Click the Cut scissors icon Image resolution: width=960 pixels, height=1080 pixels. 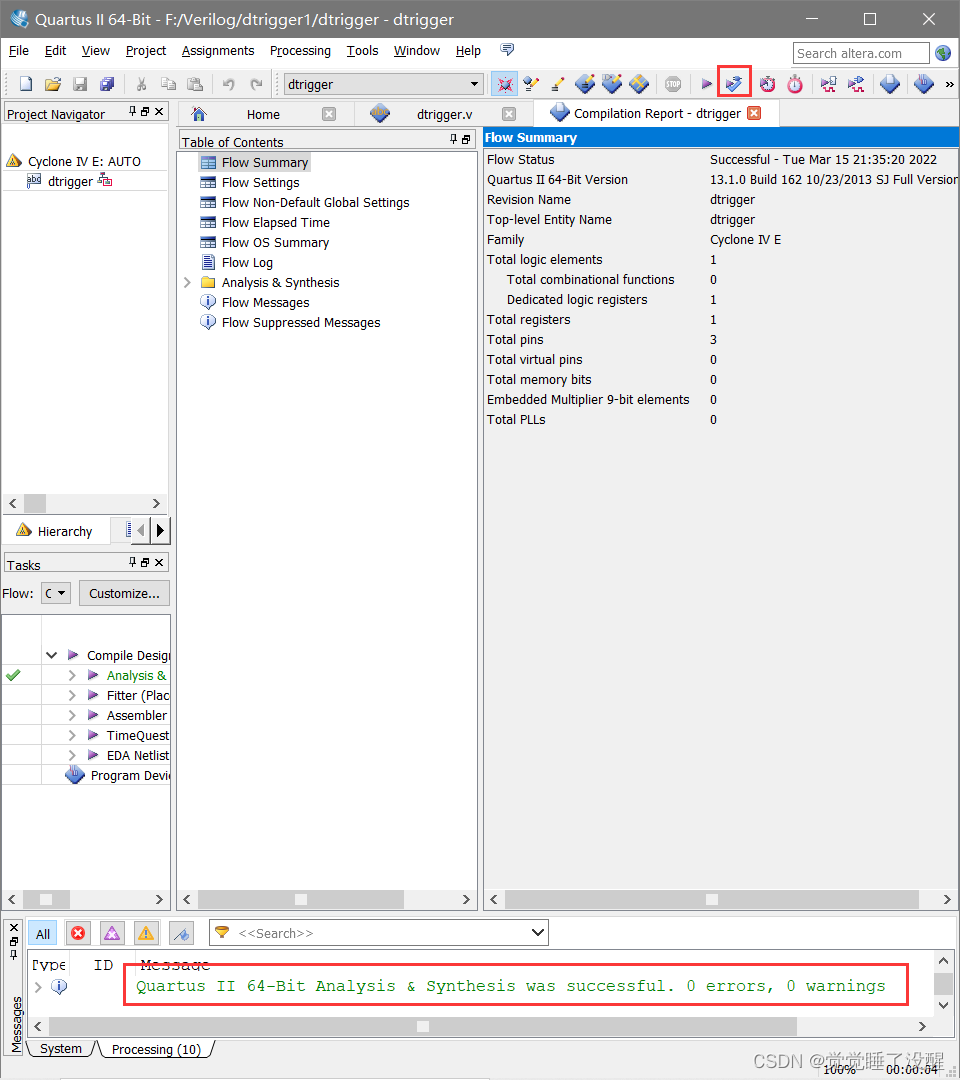coord(141,84)
